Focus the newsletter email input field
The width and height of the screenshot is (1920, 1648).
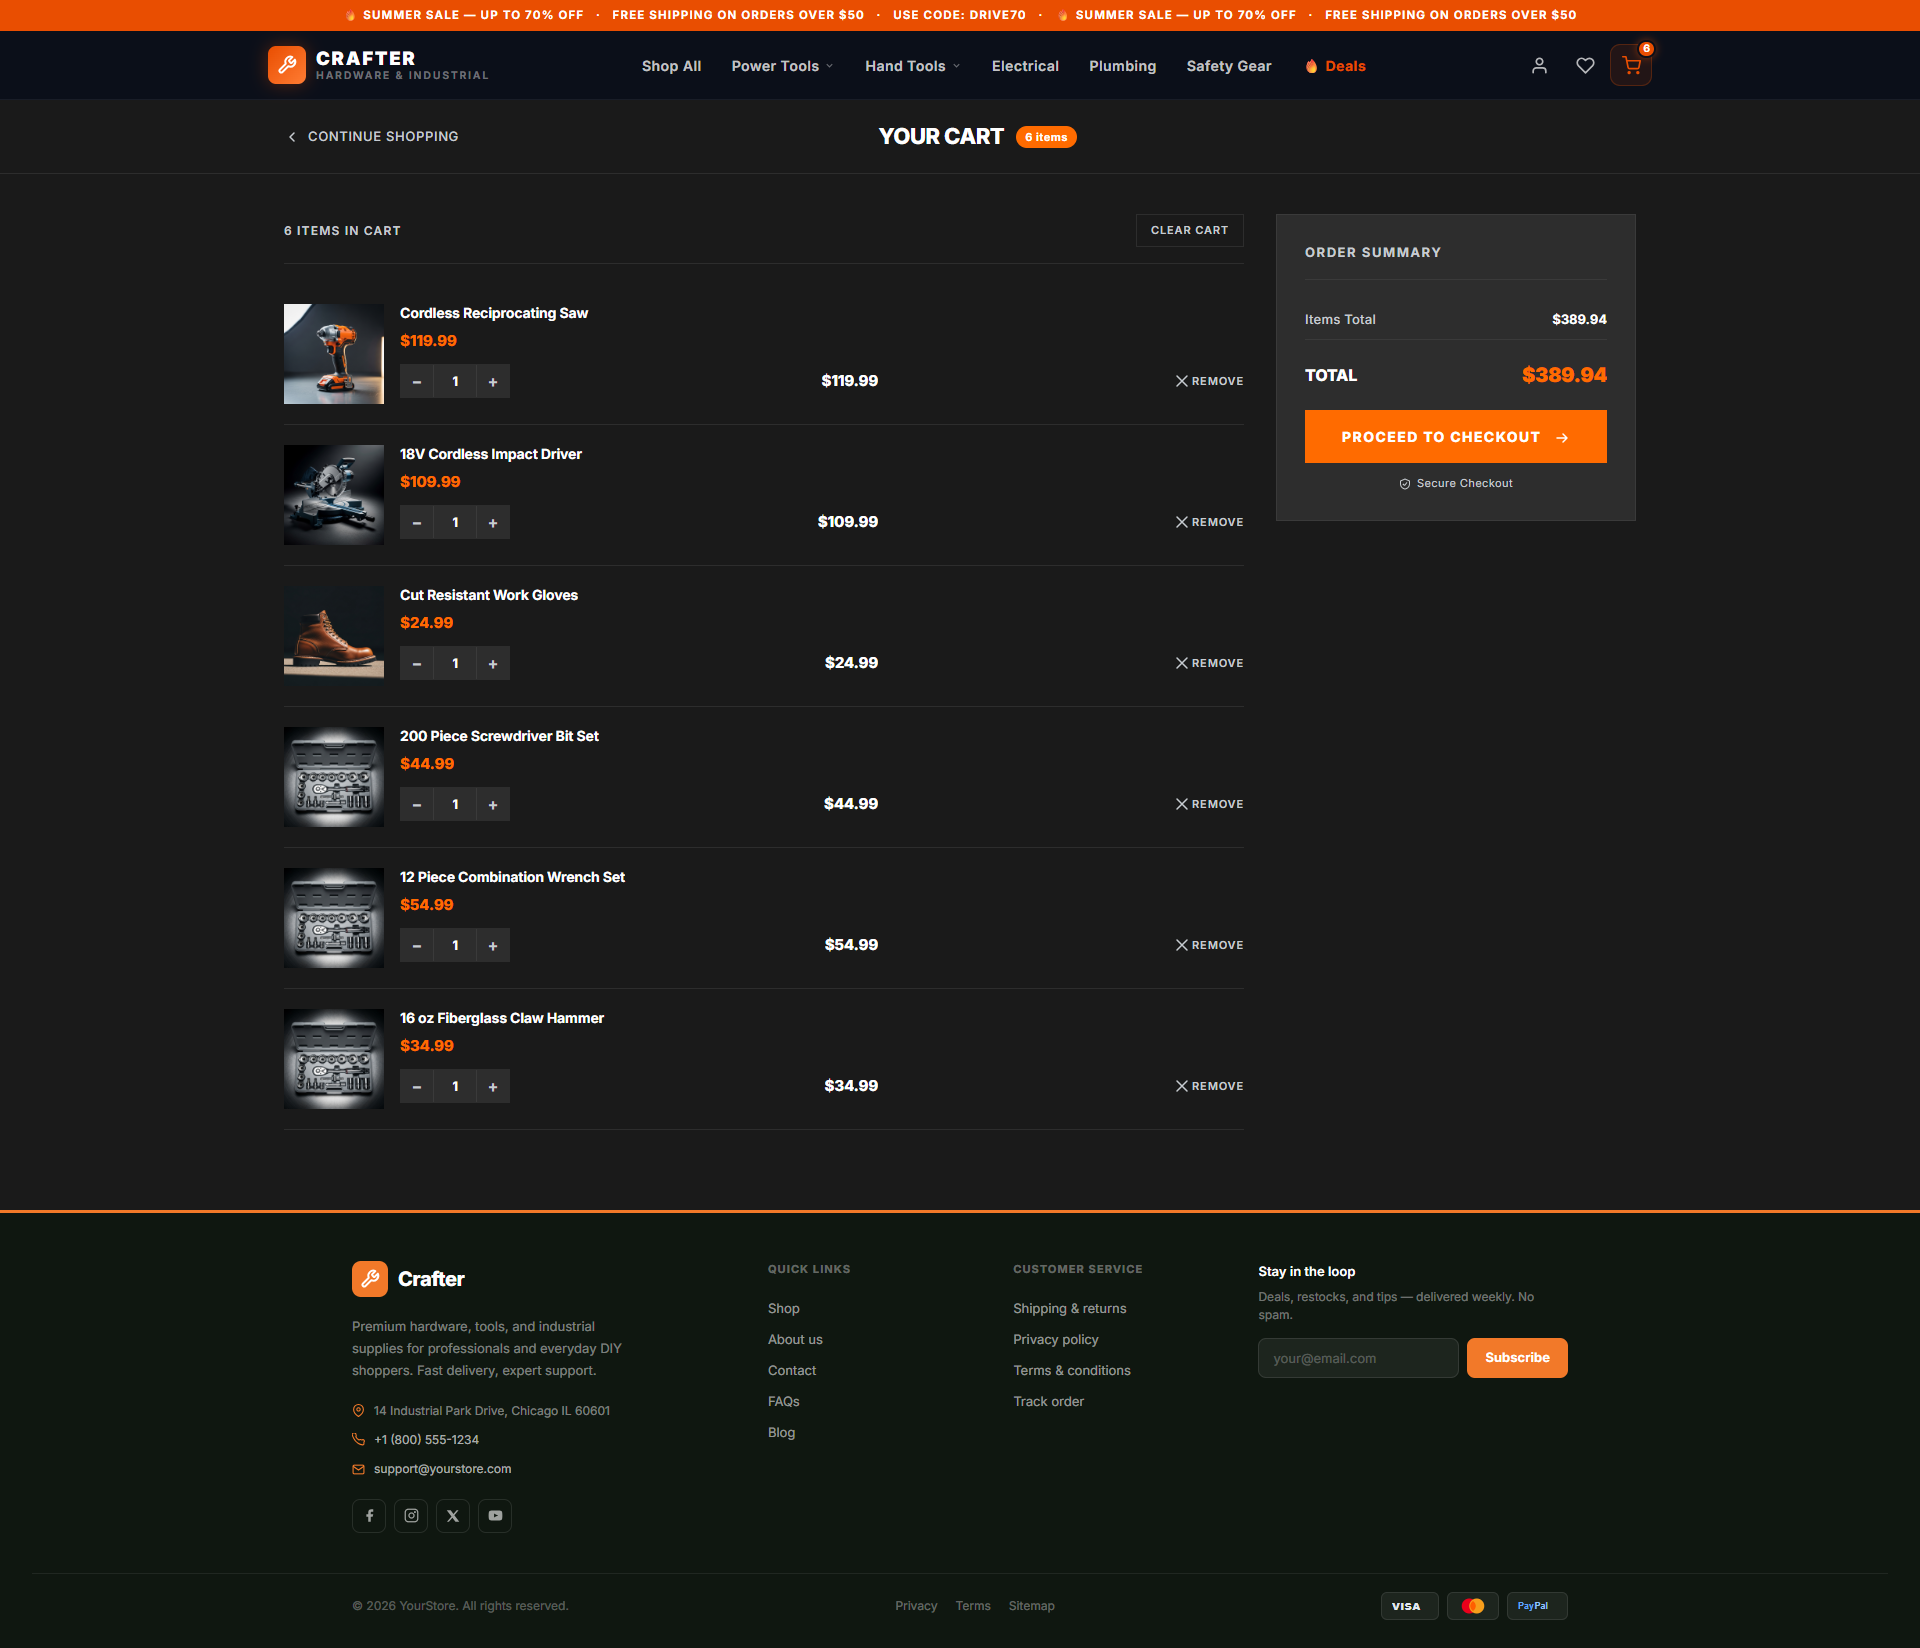1358,1358
